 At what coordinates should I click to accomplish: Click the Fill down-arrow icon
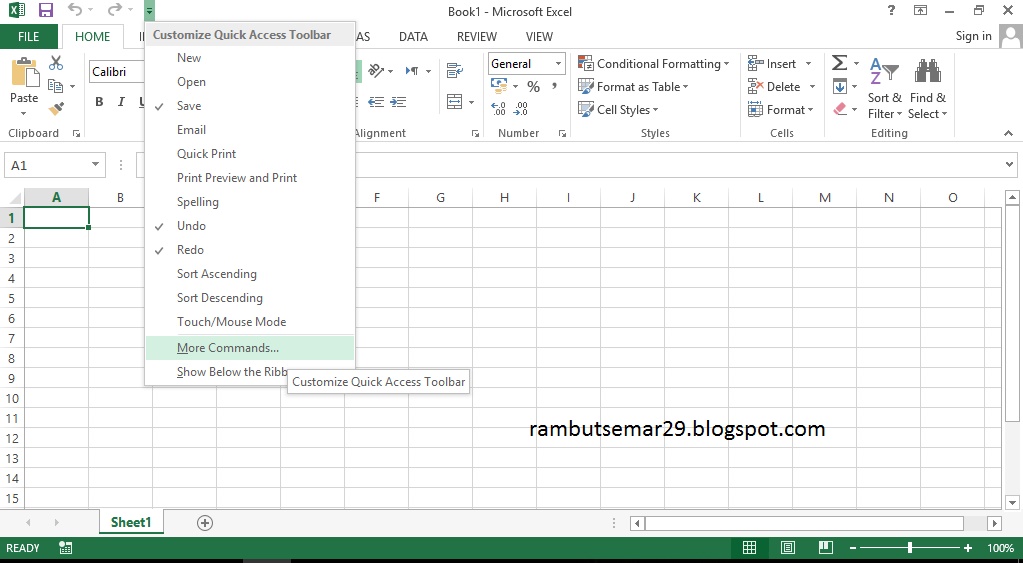click(x=840, y=86)
